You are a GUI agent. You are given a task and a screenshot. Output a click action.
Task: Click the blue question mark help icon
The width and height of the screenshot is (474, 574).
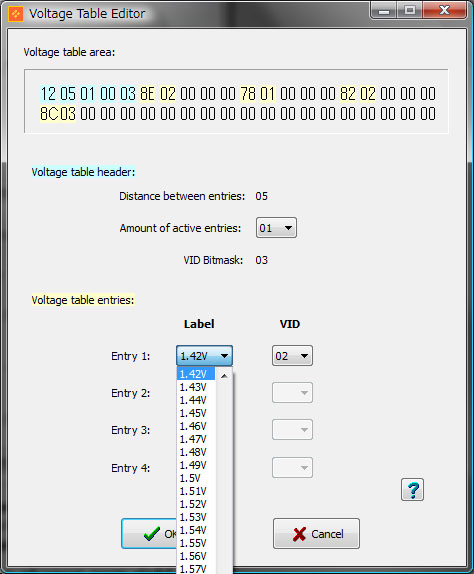tap(412, 489)
